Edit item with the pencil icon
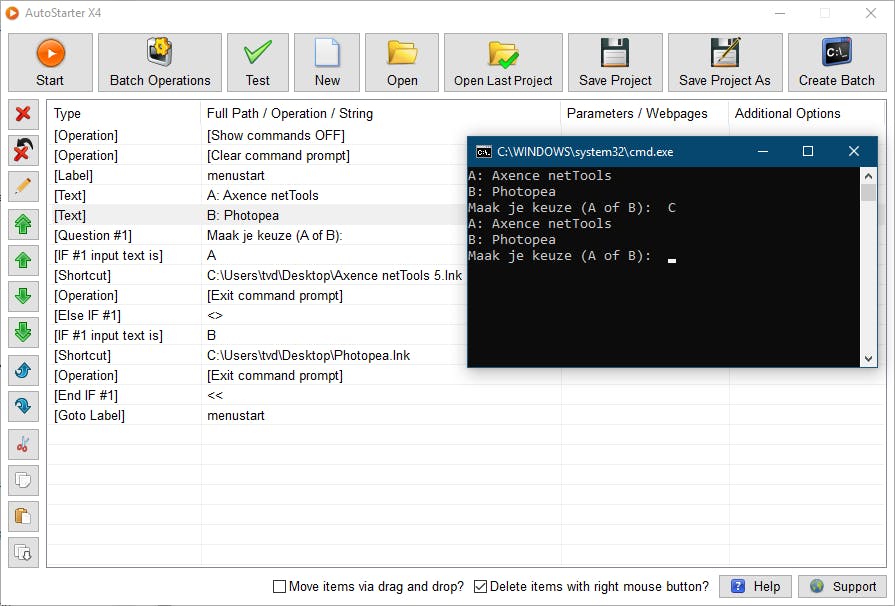Screen dimensions: 895x606 click(x=23, y=186)
